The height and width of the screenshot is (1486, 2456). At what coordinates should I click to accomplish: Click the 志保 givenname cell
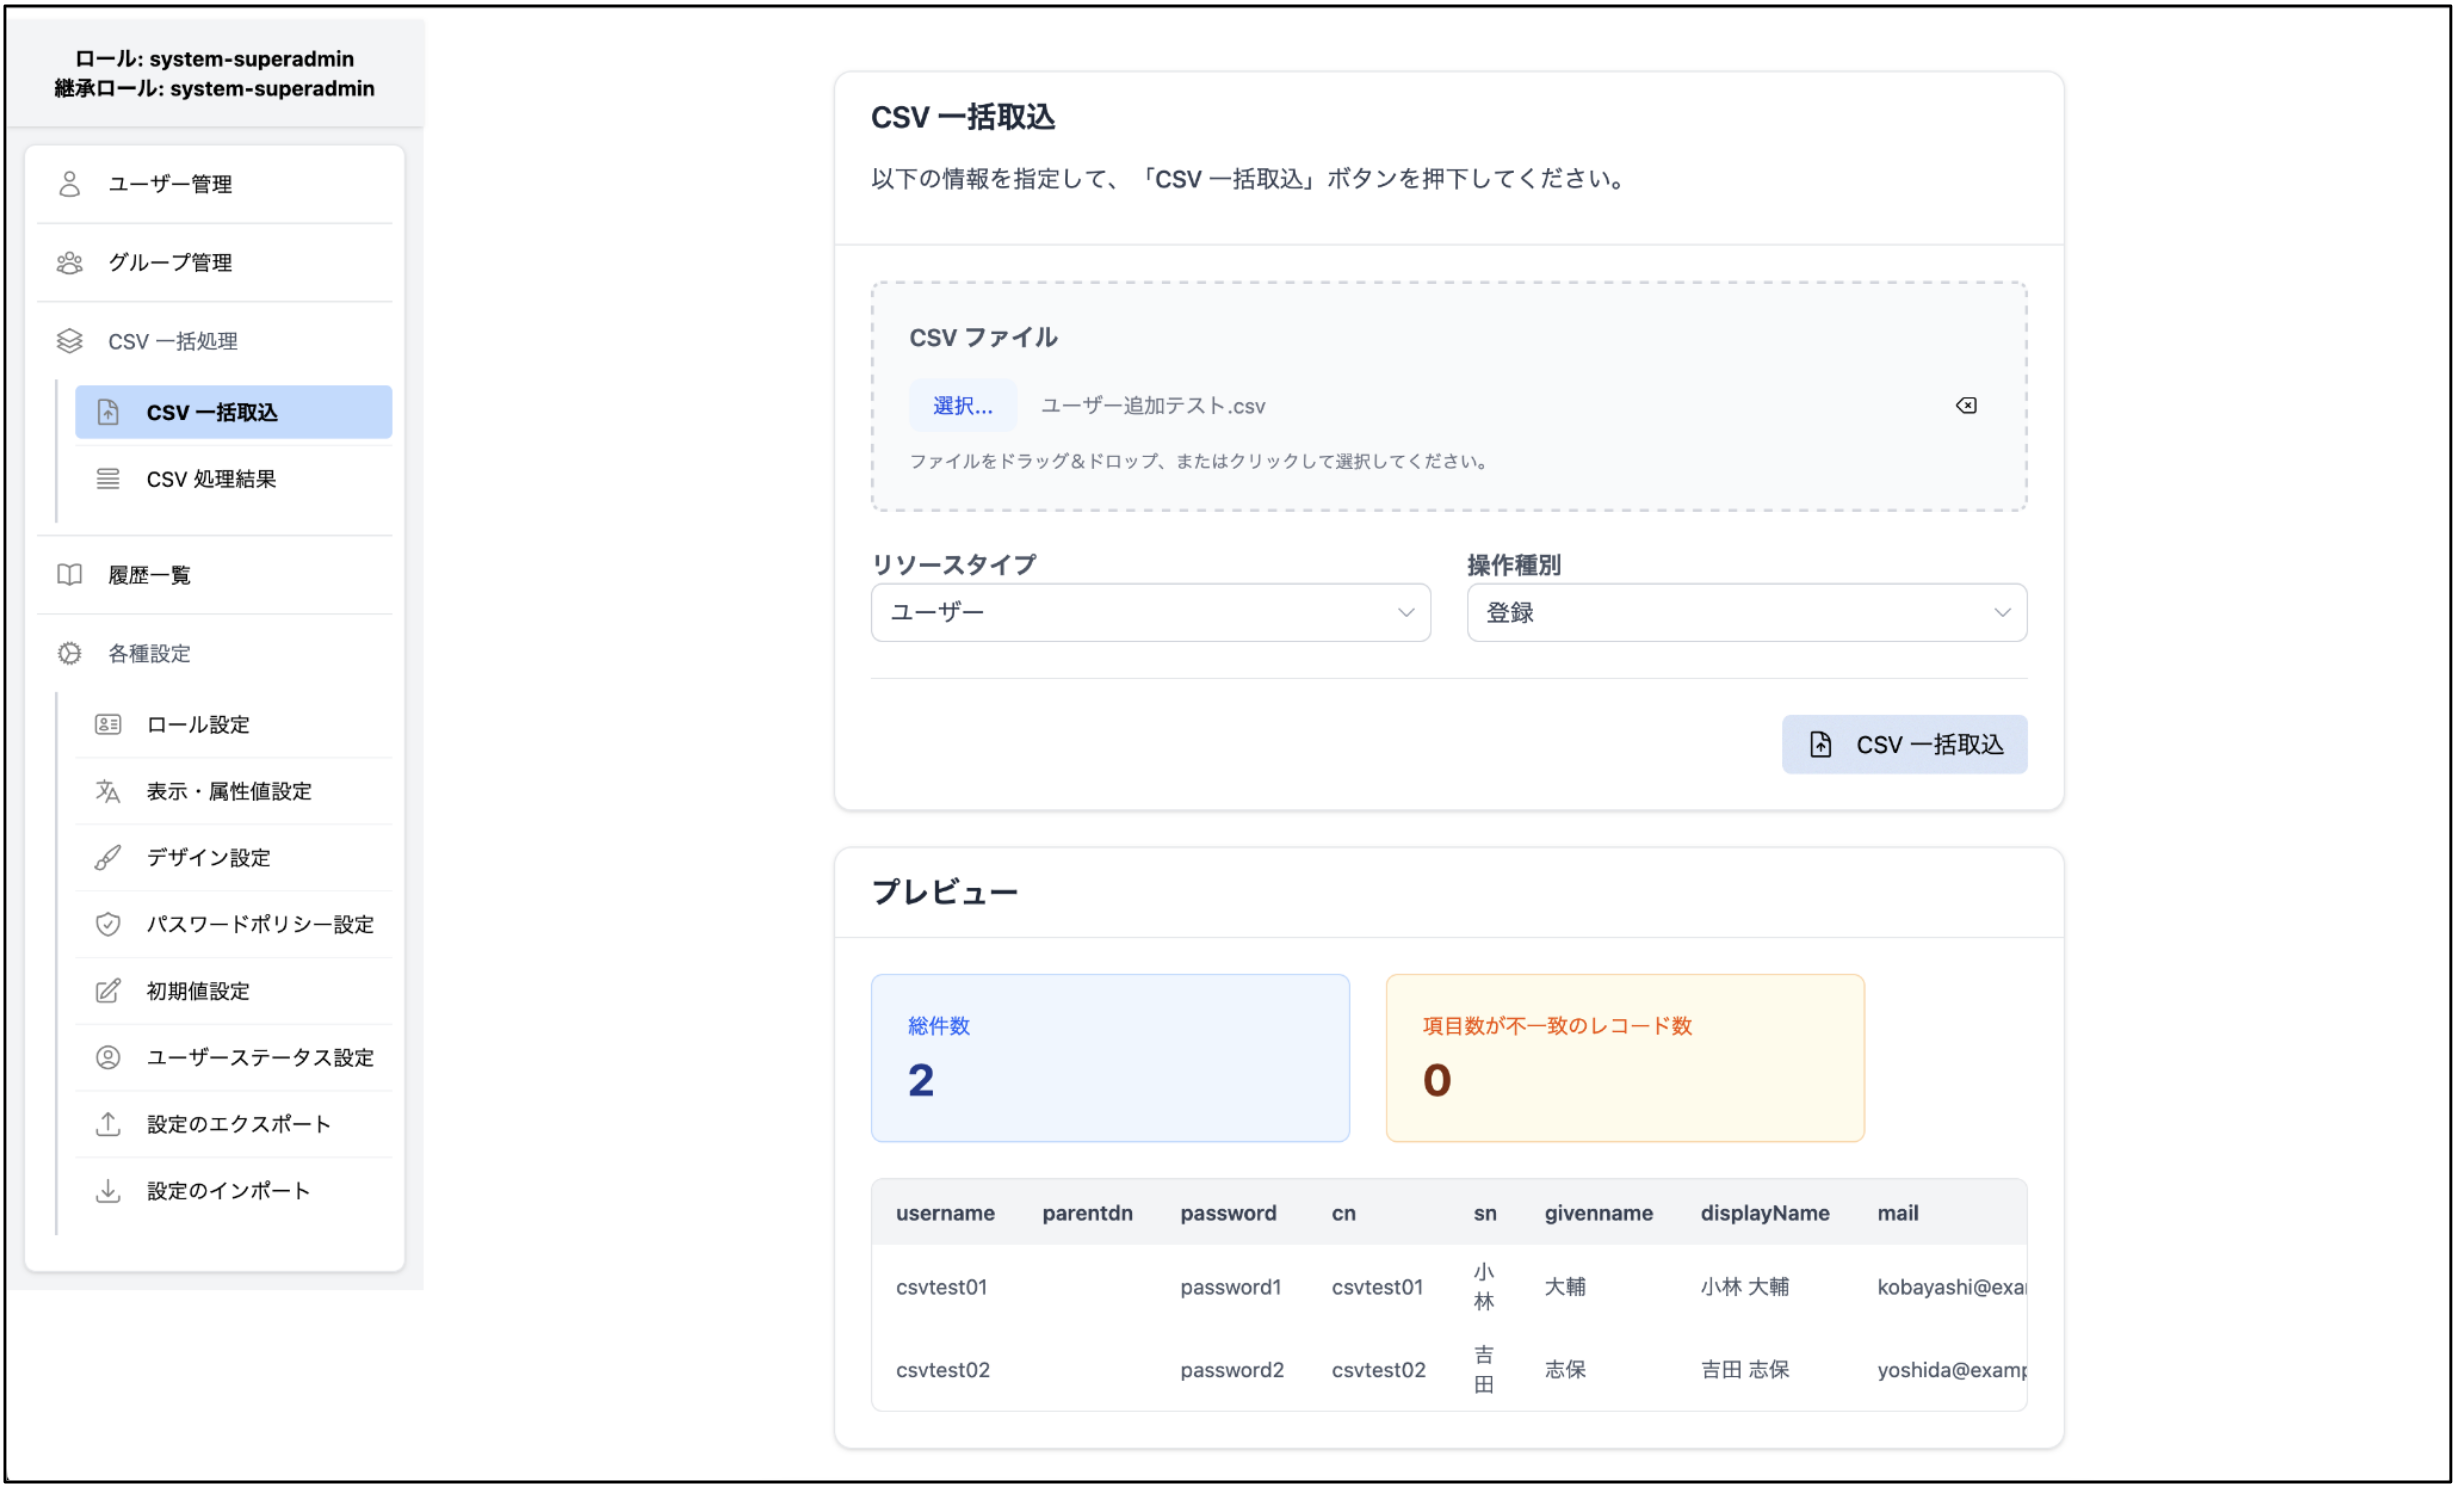(1565, 1370)
